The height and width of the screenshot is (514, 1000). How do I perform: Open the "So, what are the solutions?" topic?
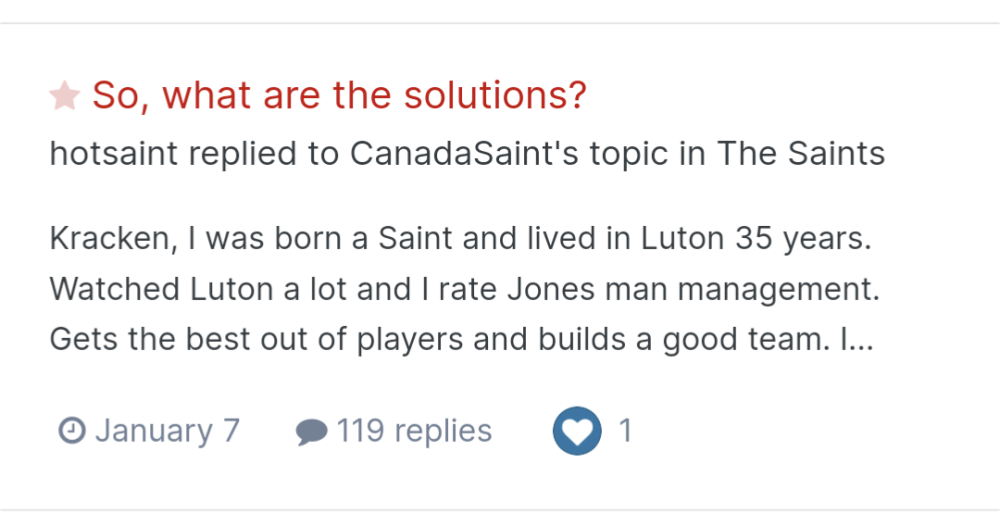click(339, 96)
